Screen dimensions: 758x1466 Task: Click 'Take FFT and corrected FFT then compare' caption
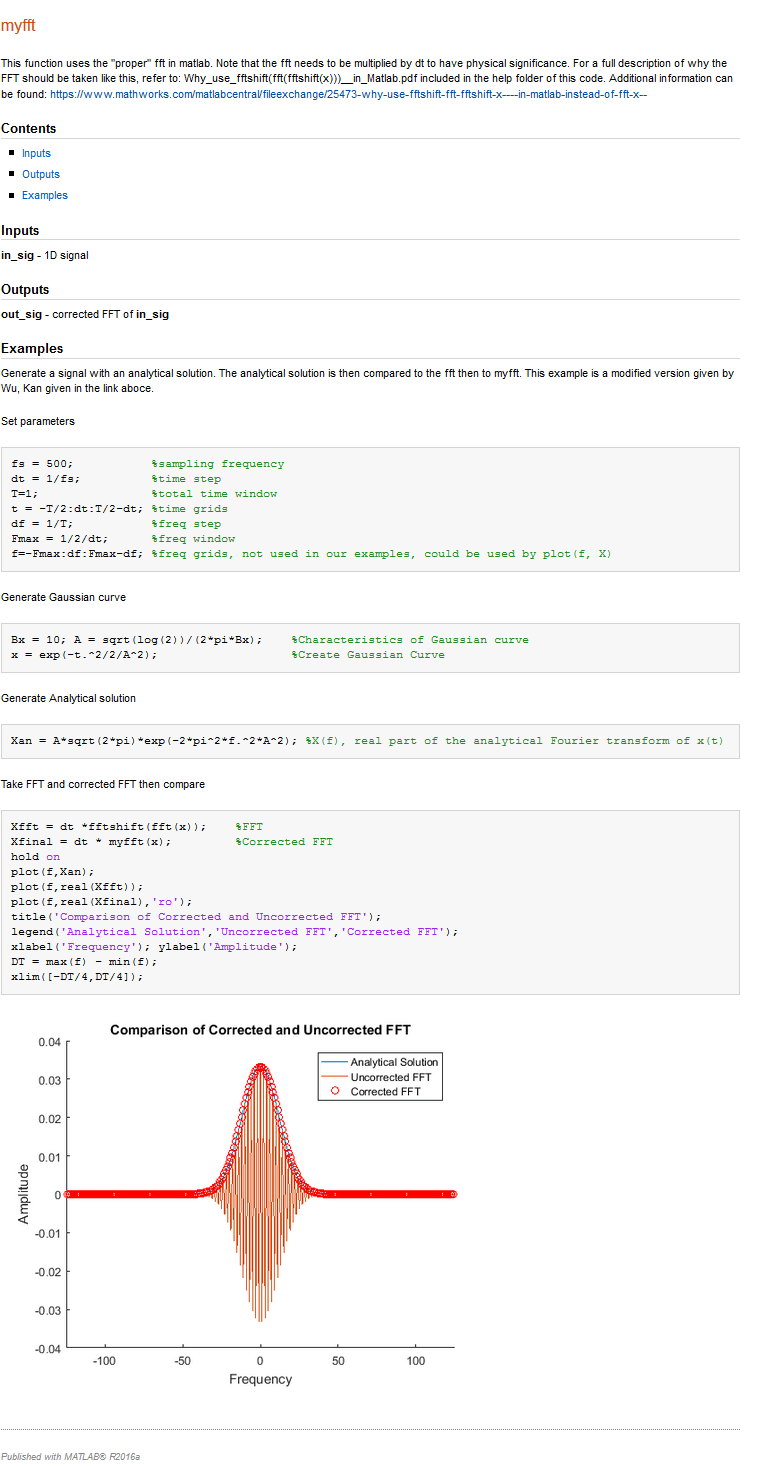103,784
